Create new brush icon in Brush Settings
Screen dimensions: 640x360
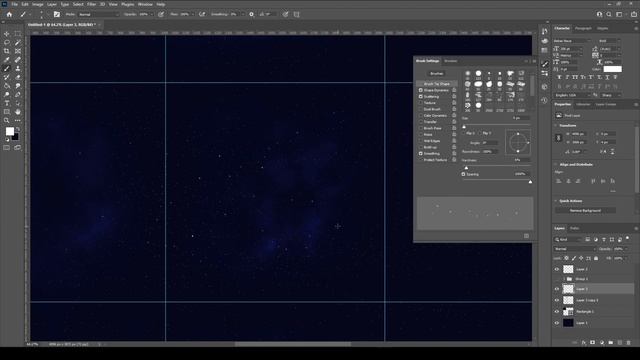pos(527,236)
